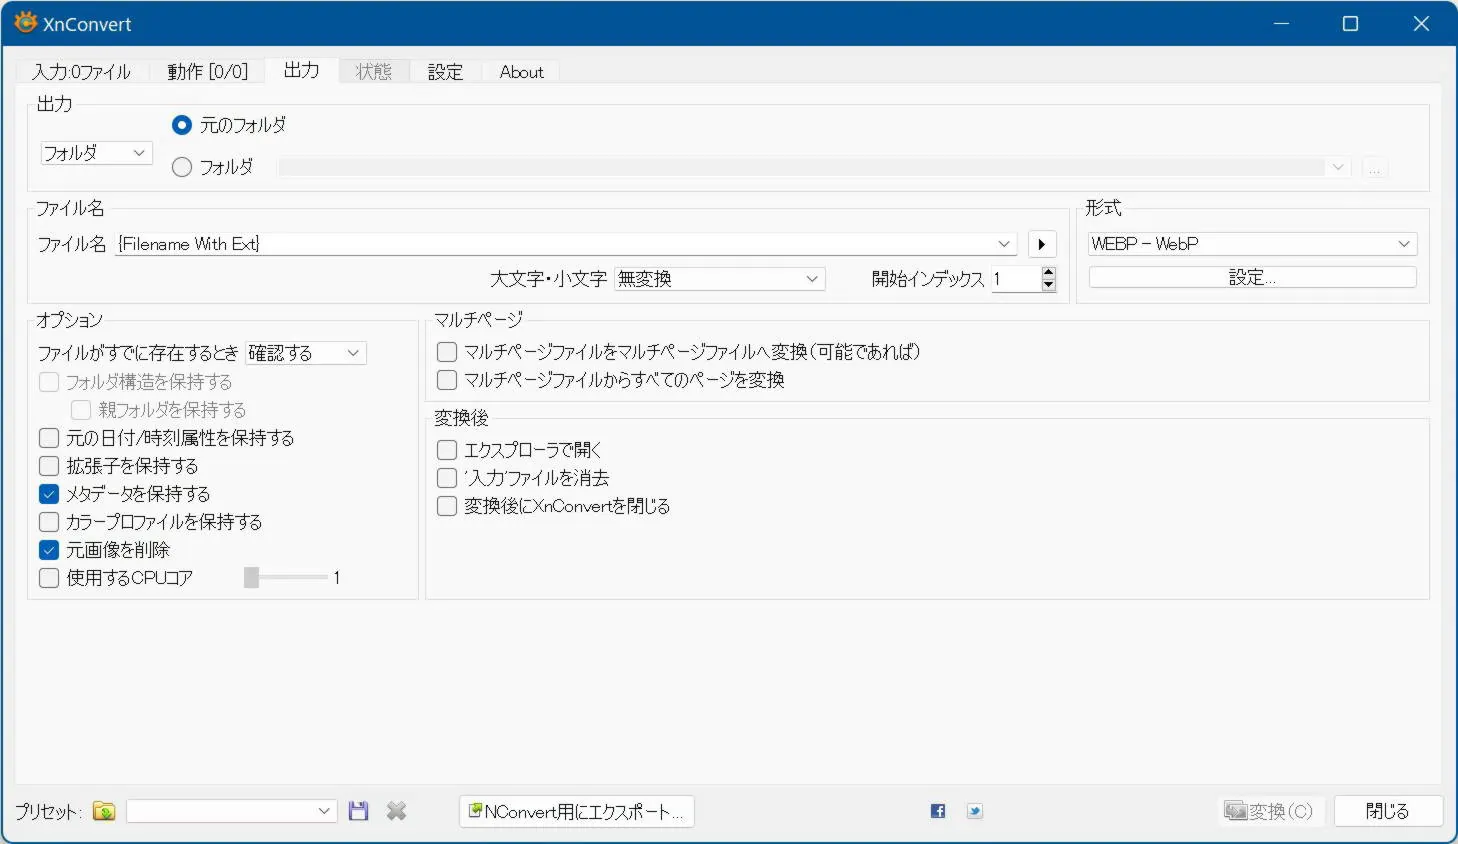The image size is (1458, 844).
Task: Open the Facebook share icon
Action: (x=938, y=811)
